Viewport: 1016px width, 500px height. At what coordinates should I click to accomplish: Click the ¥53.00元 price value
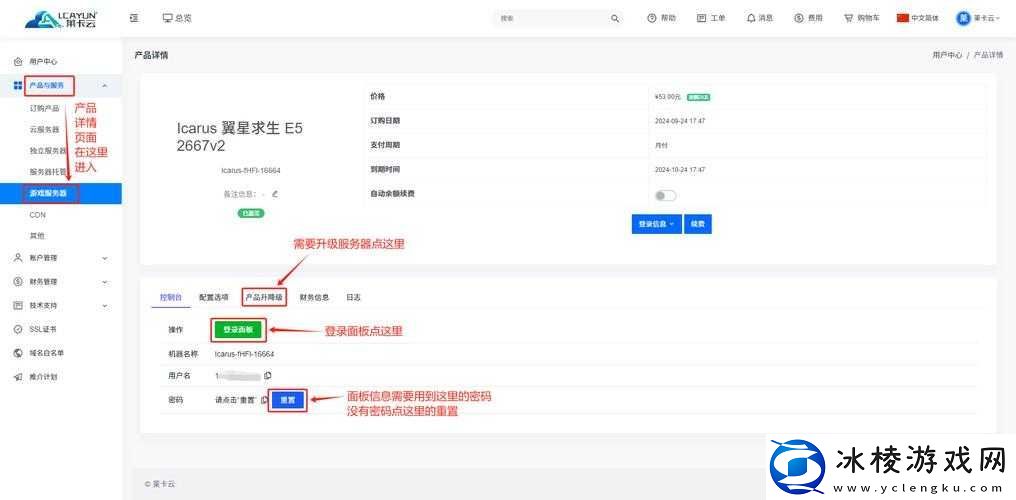[667, 97]
